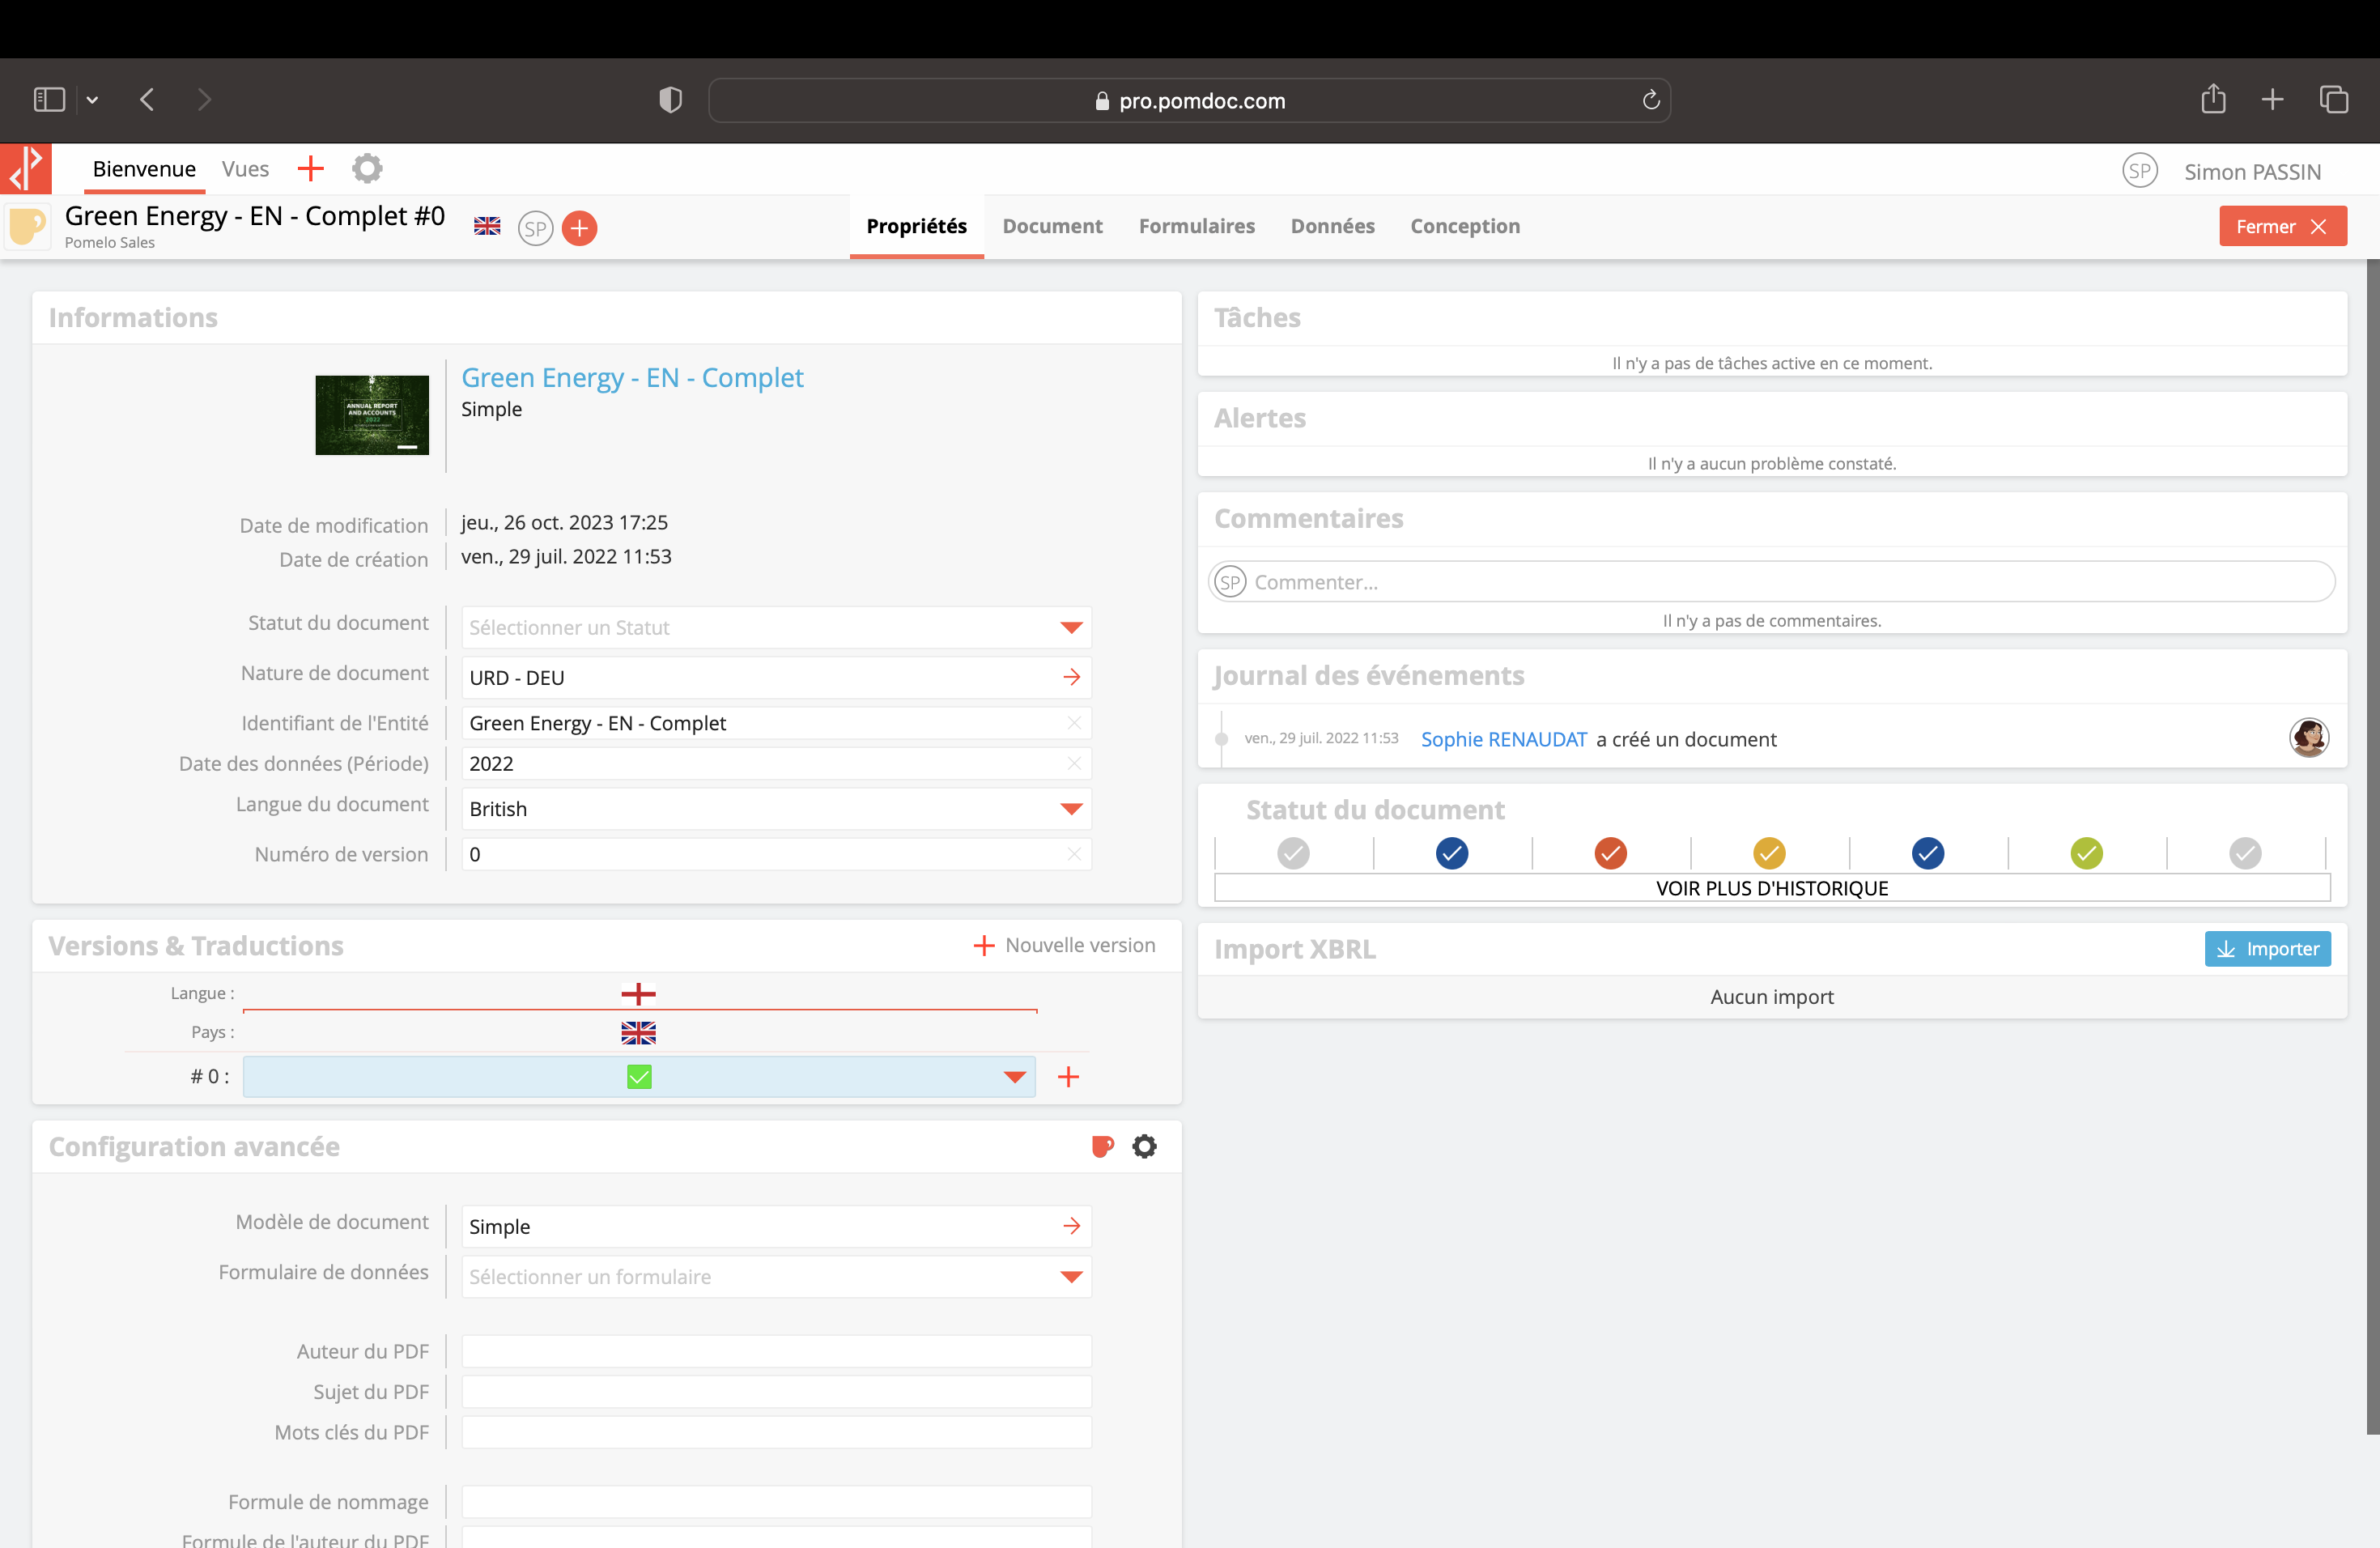Click the settings gear next to Vues

click(x=367, y=169)
